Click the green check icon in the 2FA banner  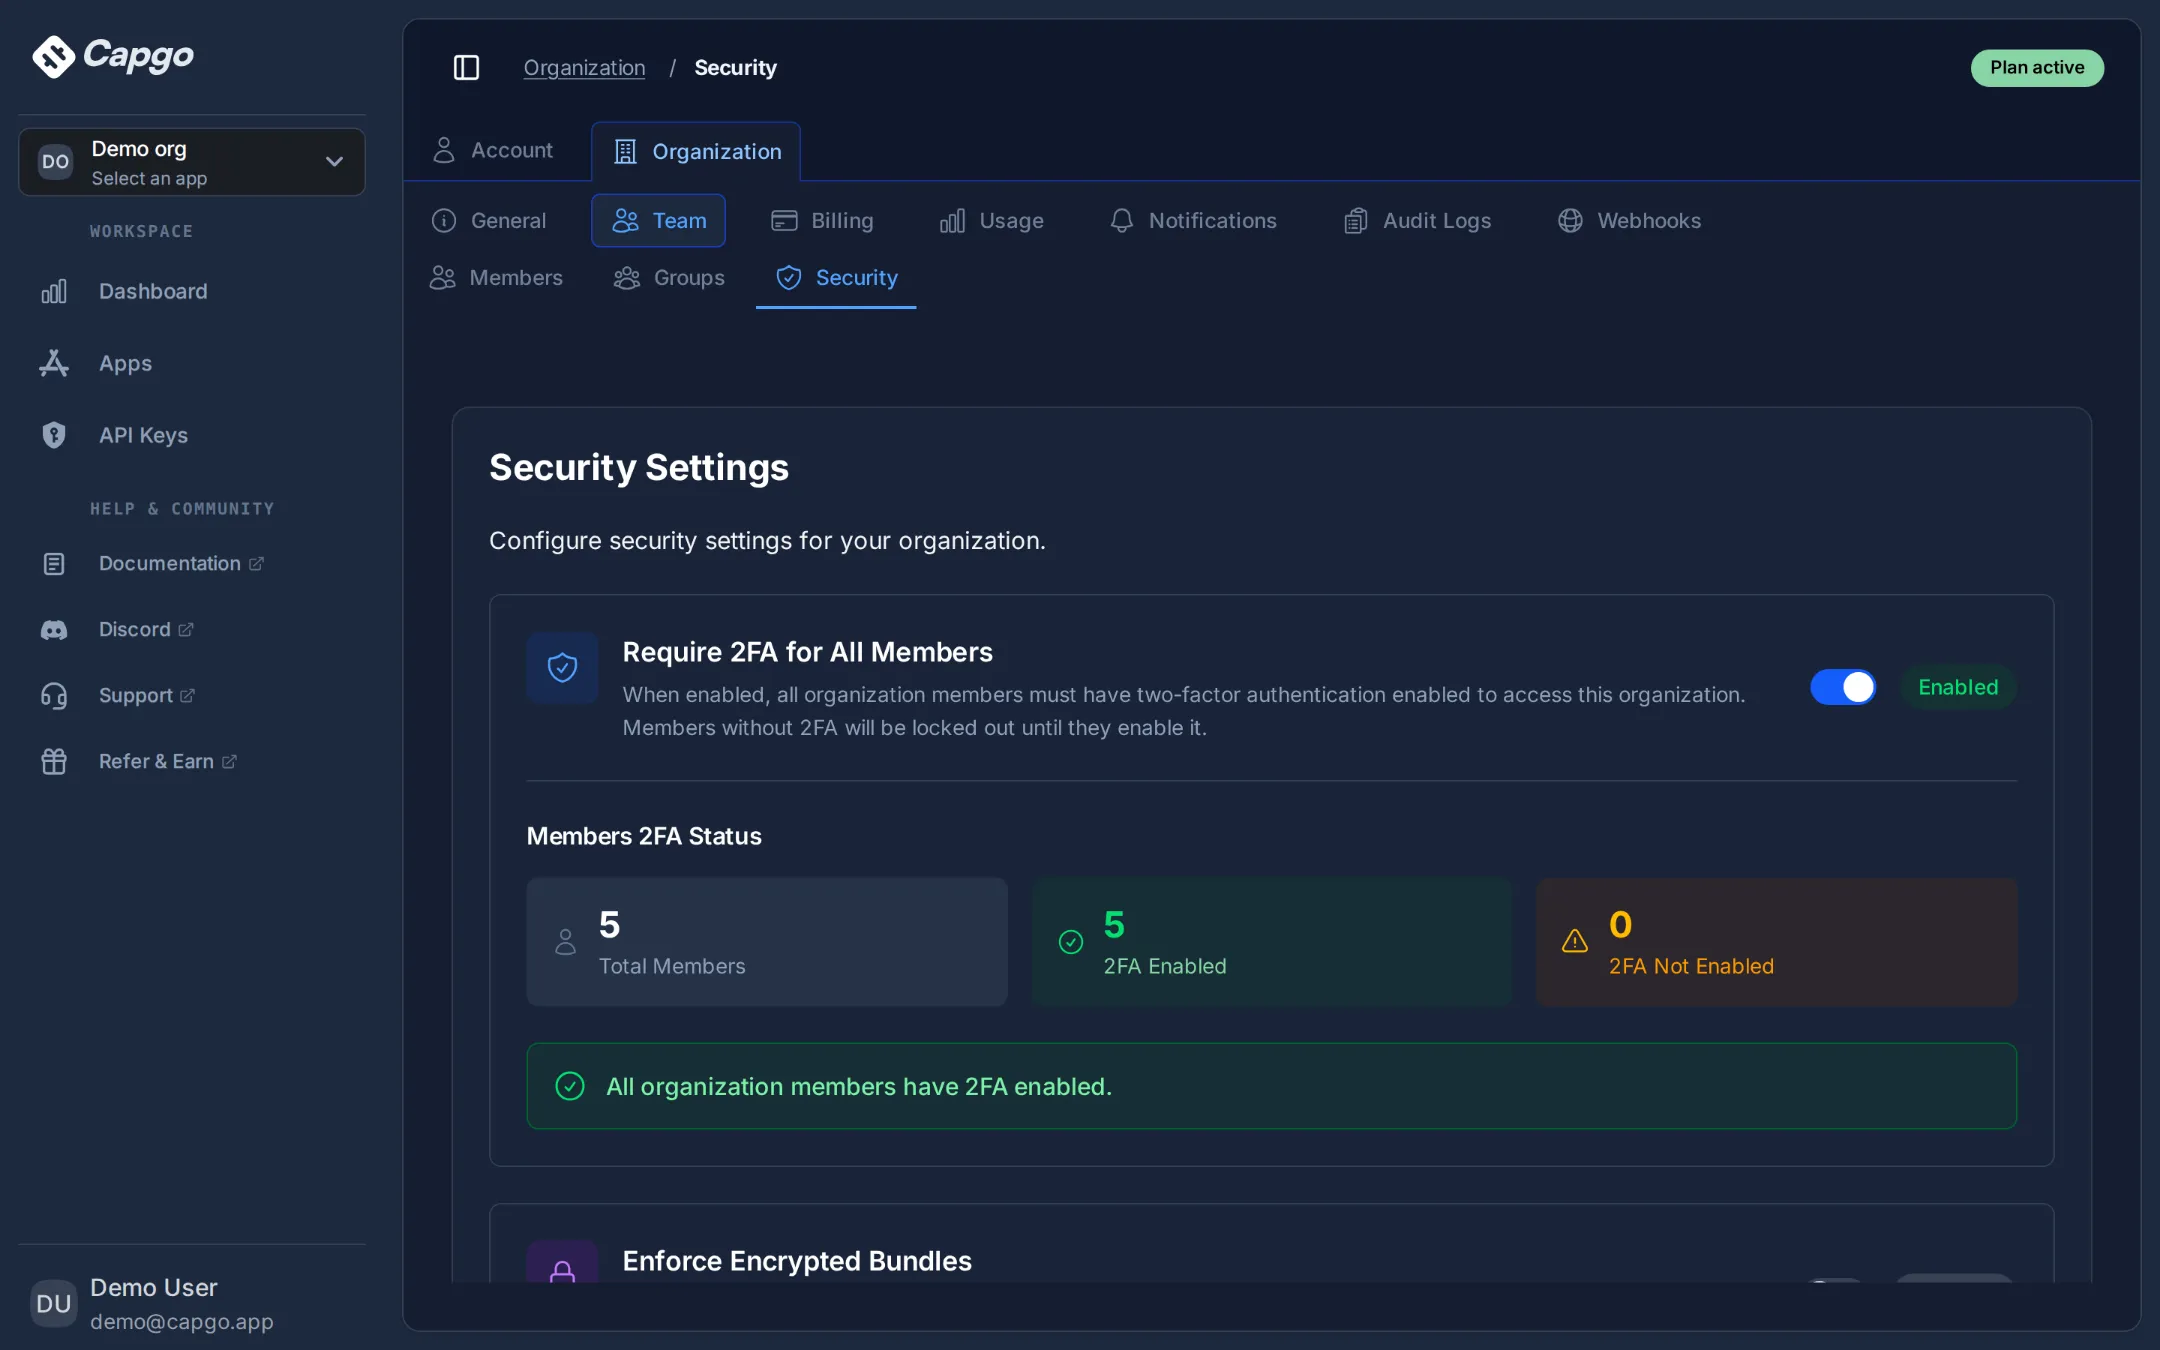point(570,1086)
